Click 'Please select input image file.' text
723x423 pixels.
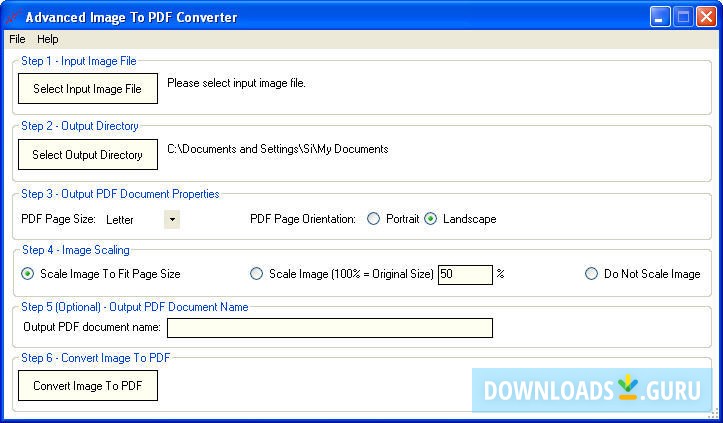click(236, 83)
